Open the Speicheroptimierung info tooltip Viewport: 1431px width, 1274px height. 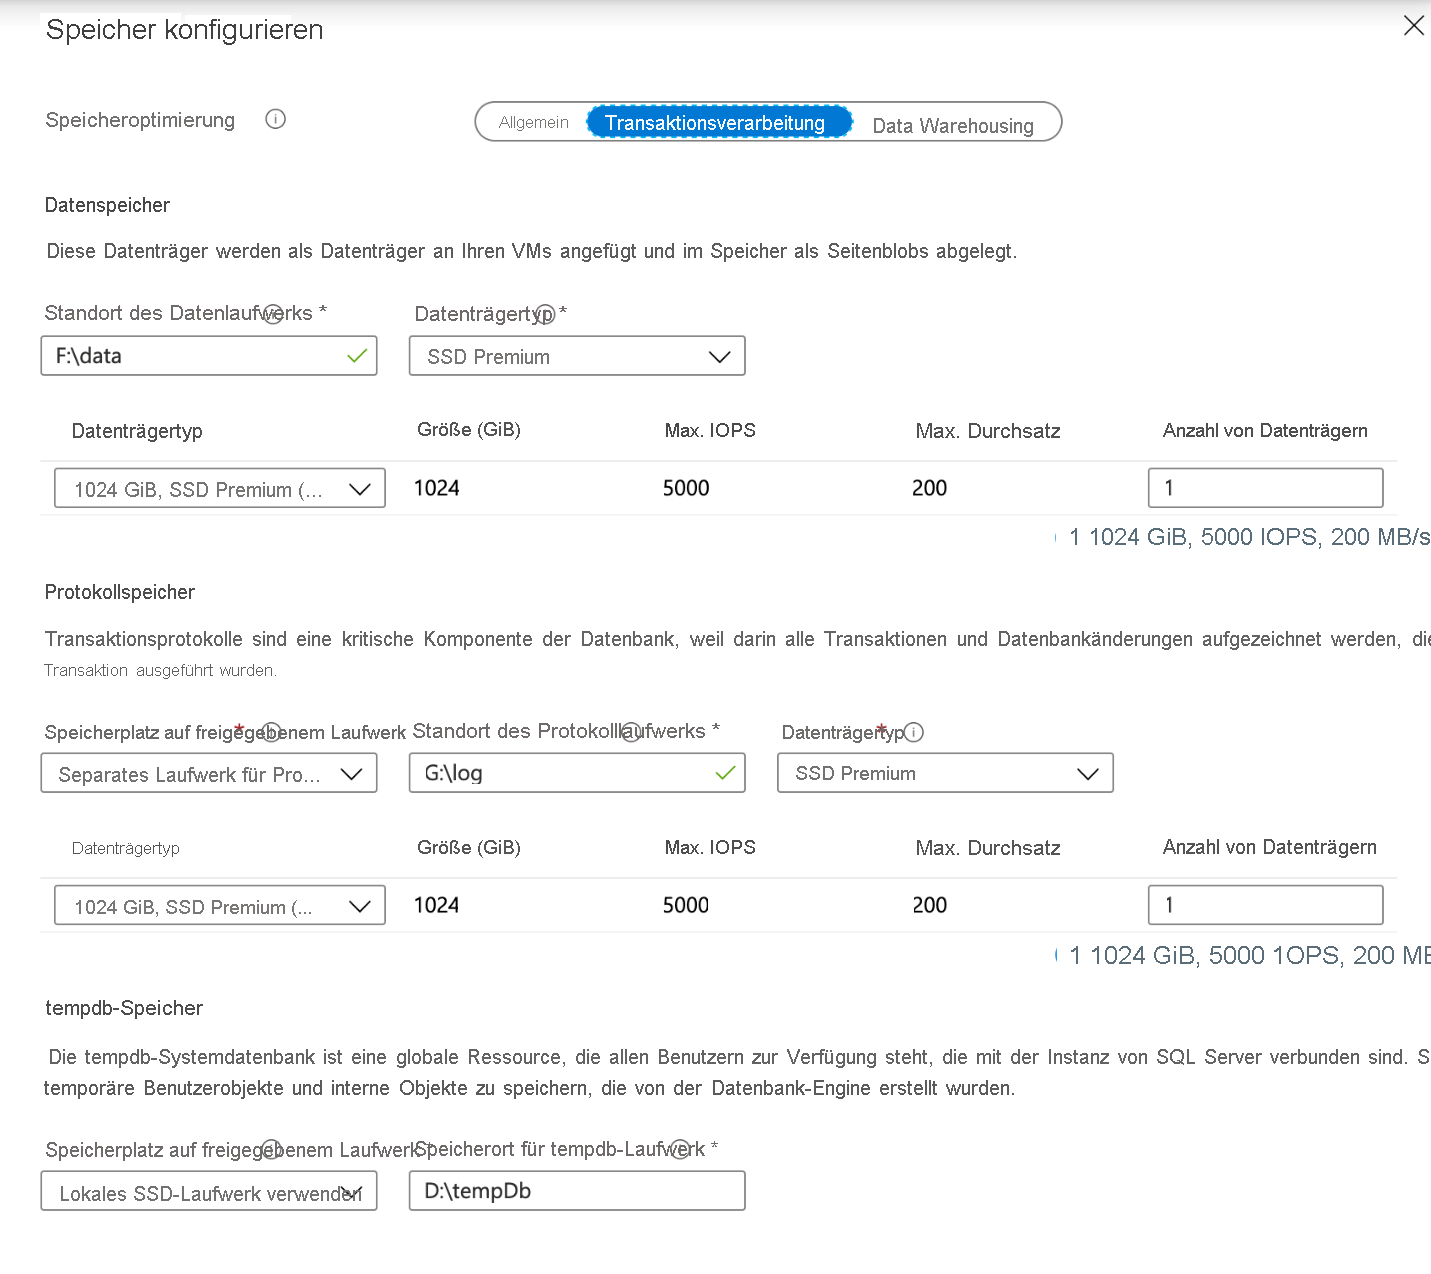coord(275,119)
